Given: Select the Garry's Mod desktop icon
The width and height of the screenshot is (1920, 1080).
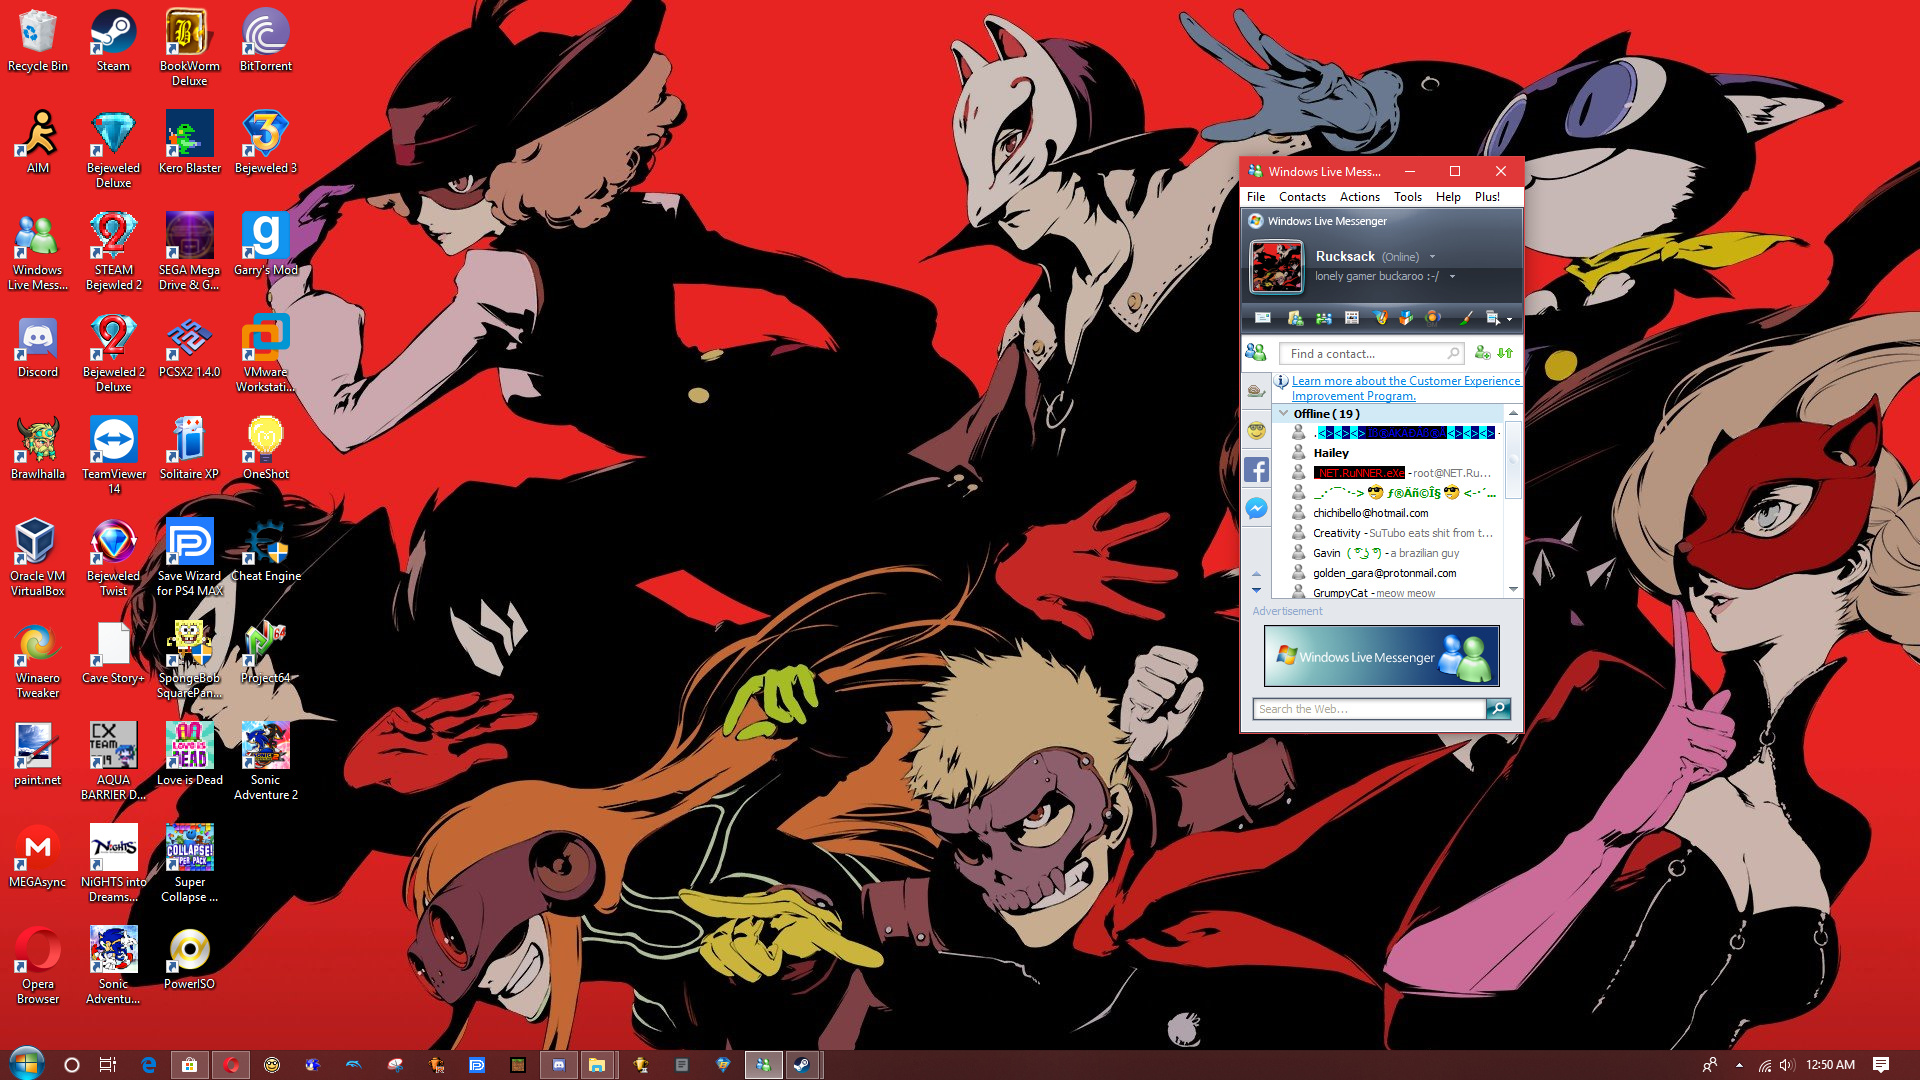Looking at the screenshot, I should [x=266, y=245].
